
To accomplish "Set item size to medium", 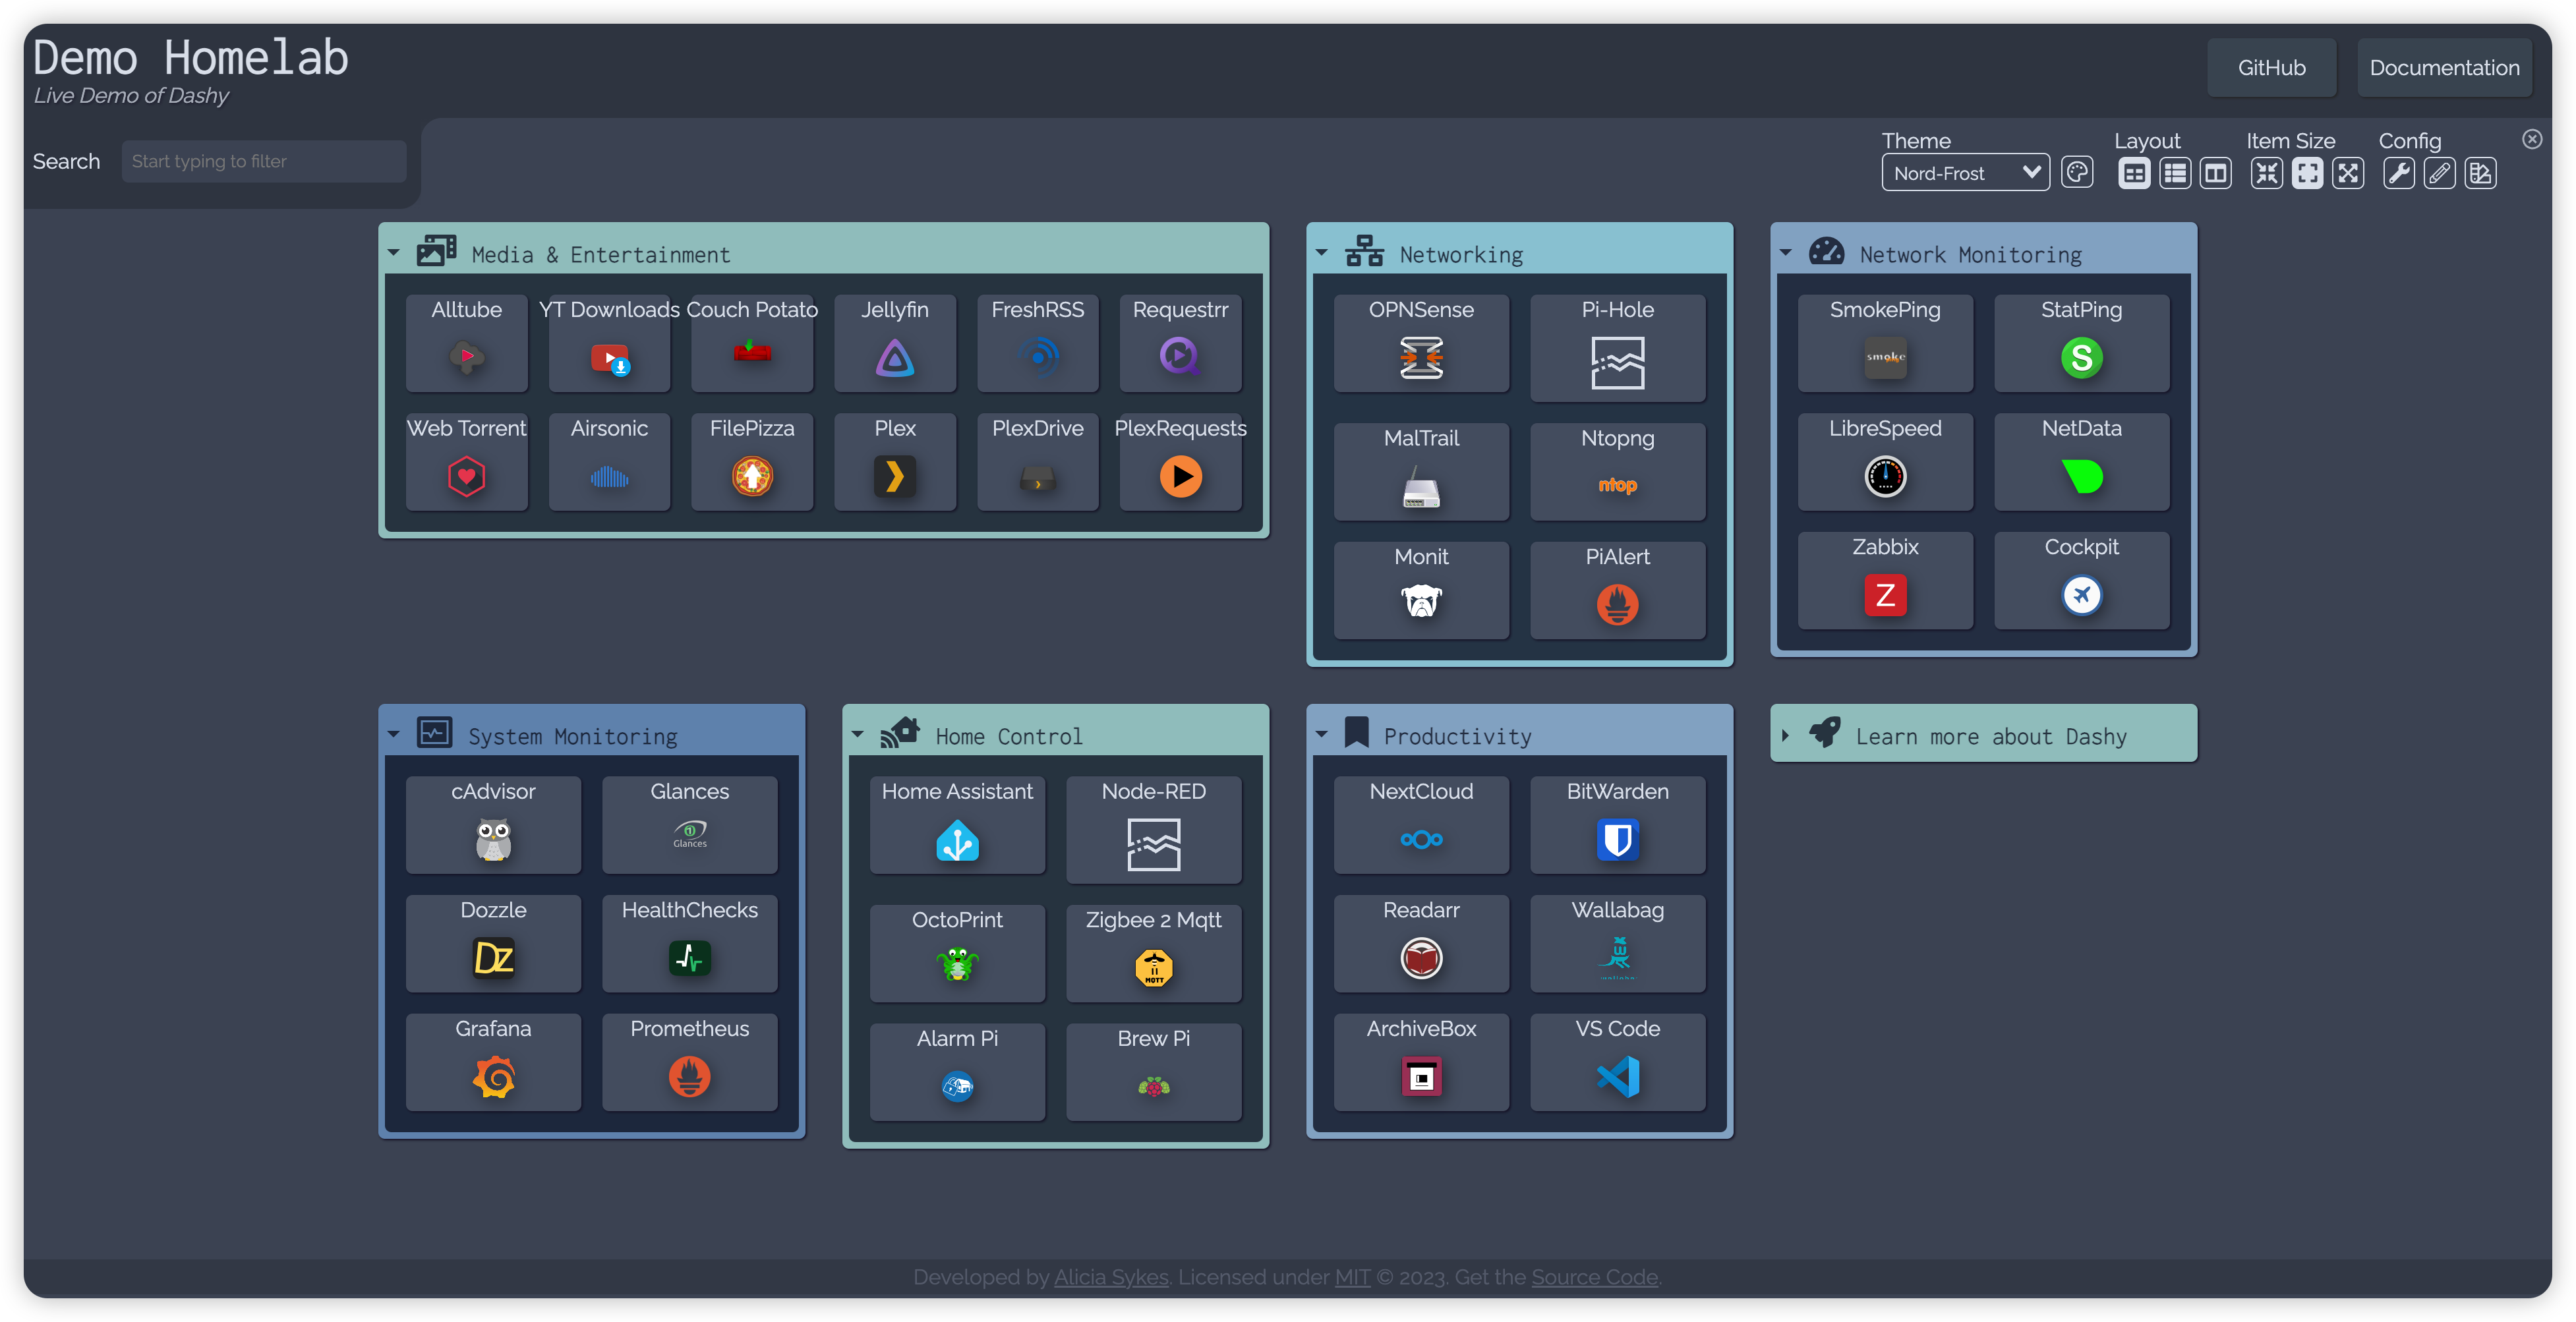I will 2307,173.
